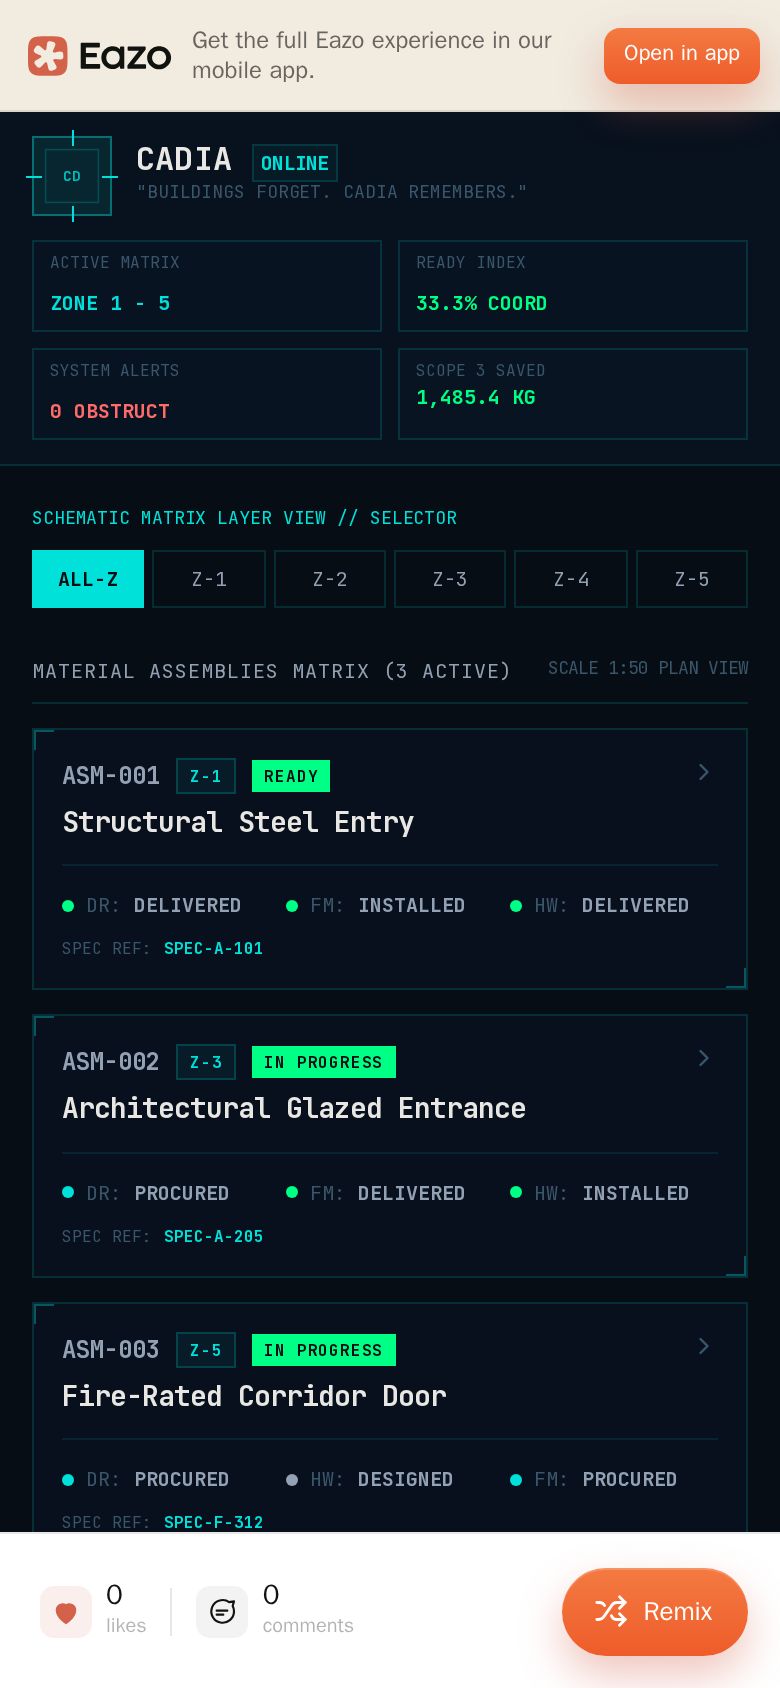Image resolution: width=780 pixels, height=1688 pixels.
Task: Click the heart likes icon
Action: pos(66,1612)
